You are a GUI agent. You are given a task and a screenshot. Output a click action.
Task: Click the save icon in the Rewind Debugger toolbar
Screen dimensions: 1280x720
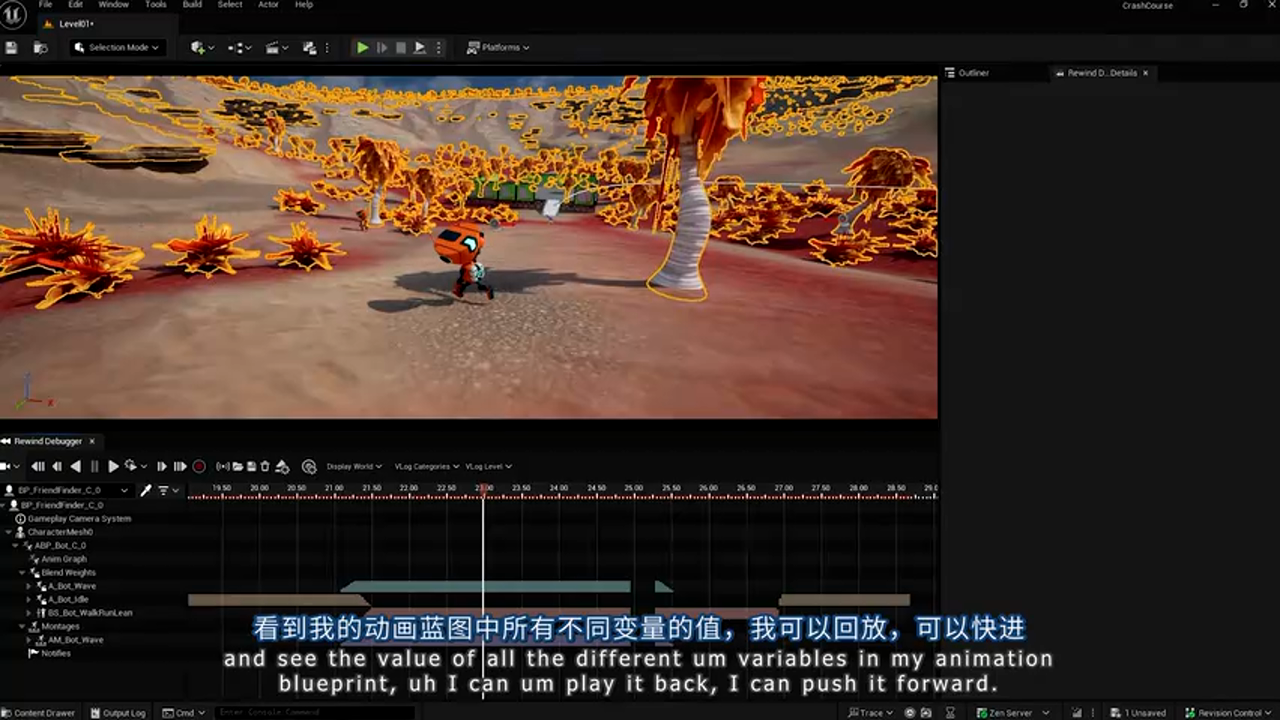251,466
